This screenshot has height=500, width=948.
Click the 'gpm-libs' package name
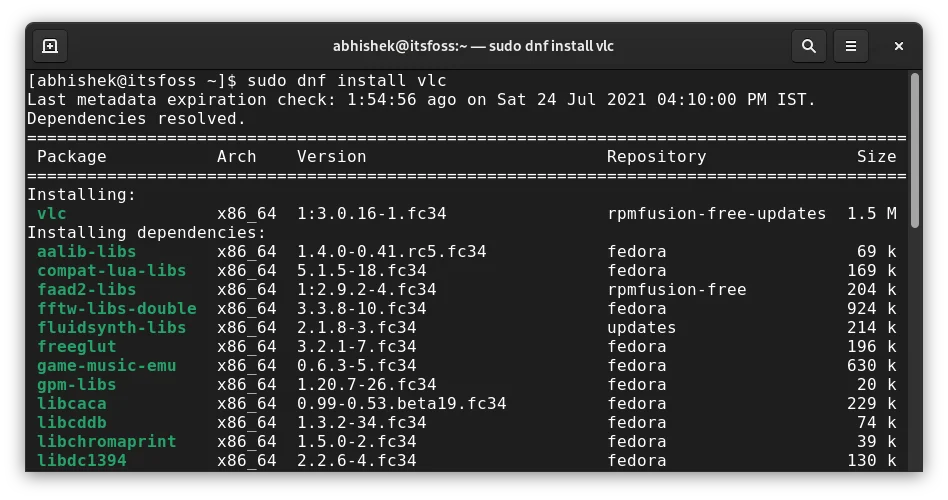point(76,385)
